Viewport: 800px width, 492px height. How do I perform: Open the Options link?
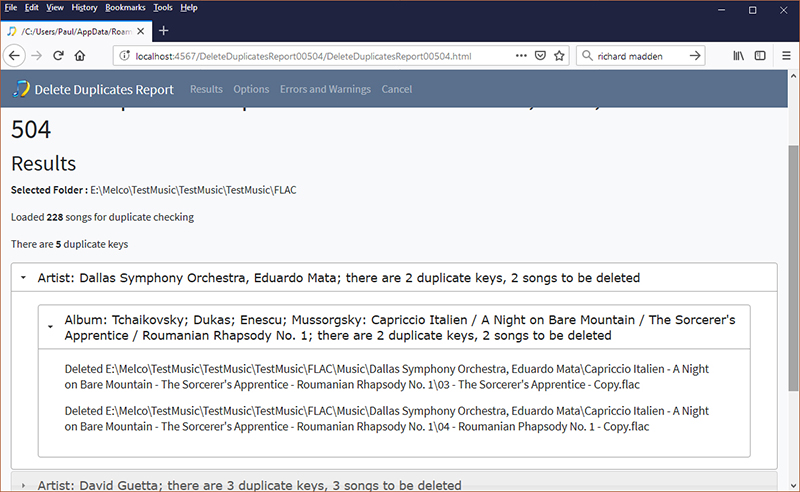click(251, 89)
